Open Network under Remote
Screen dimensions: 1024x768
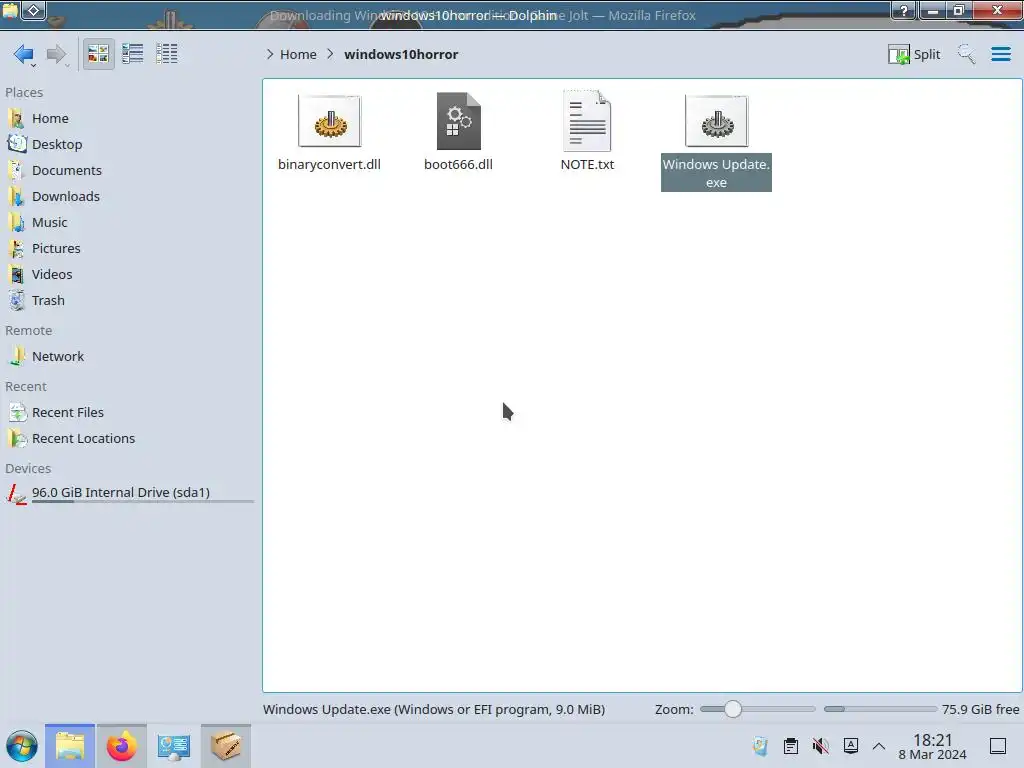point(129,357)
